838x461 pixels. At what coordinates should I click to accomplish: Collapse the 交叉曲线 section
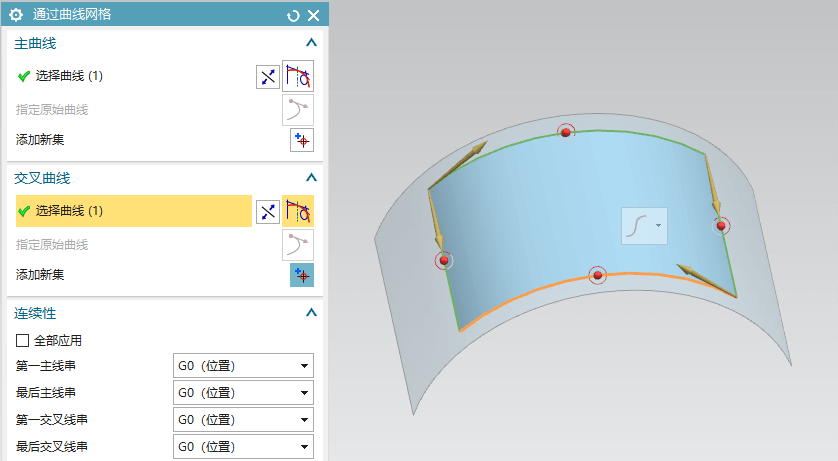tap(311, 178)
